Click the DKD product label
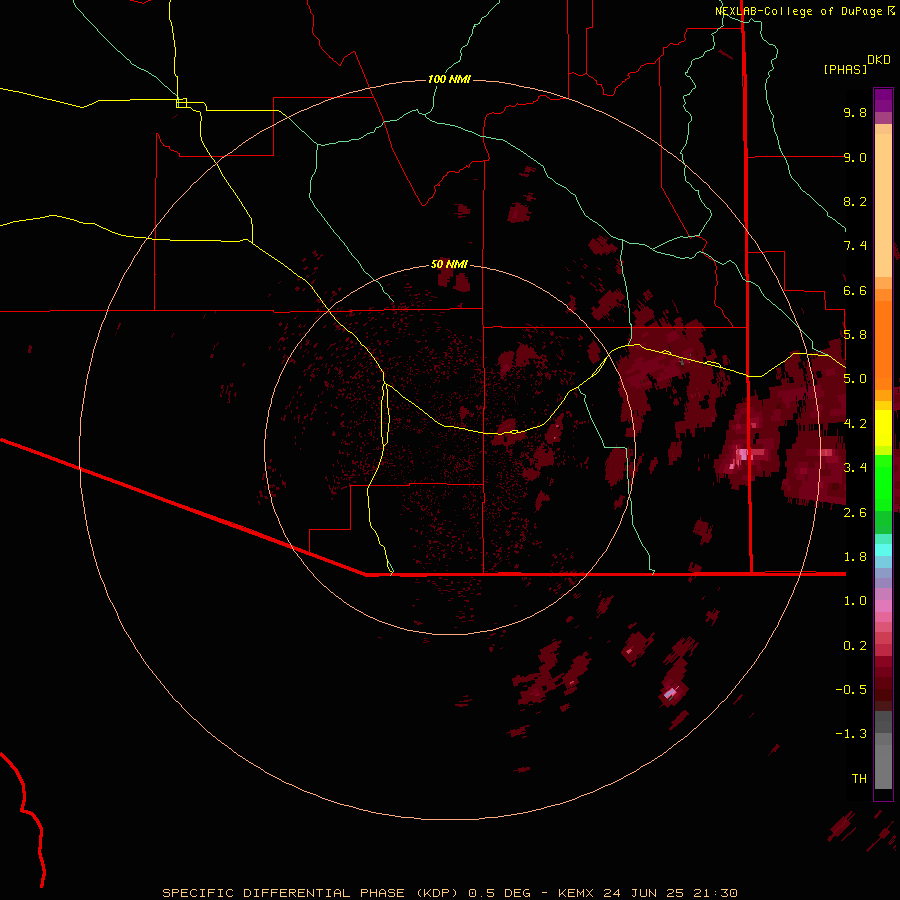900x900 pixels. (878, 60)
